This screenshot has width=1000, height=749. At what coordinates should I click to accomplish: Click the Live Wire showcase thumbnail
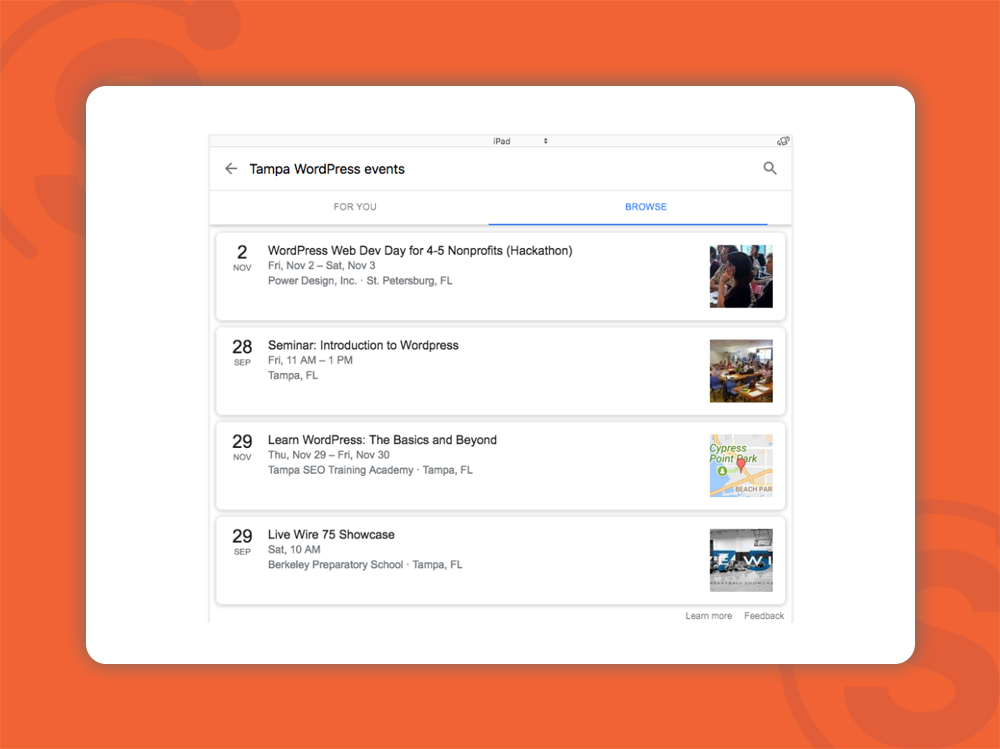pos(741,560)
